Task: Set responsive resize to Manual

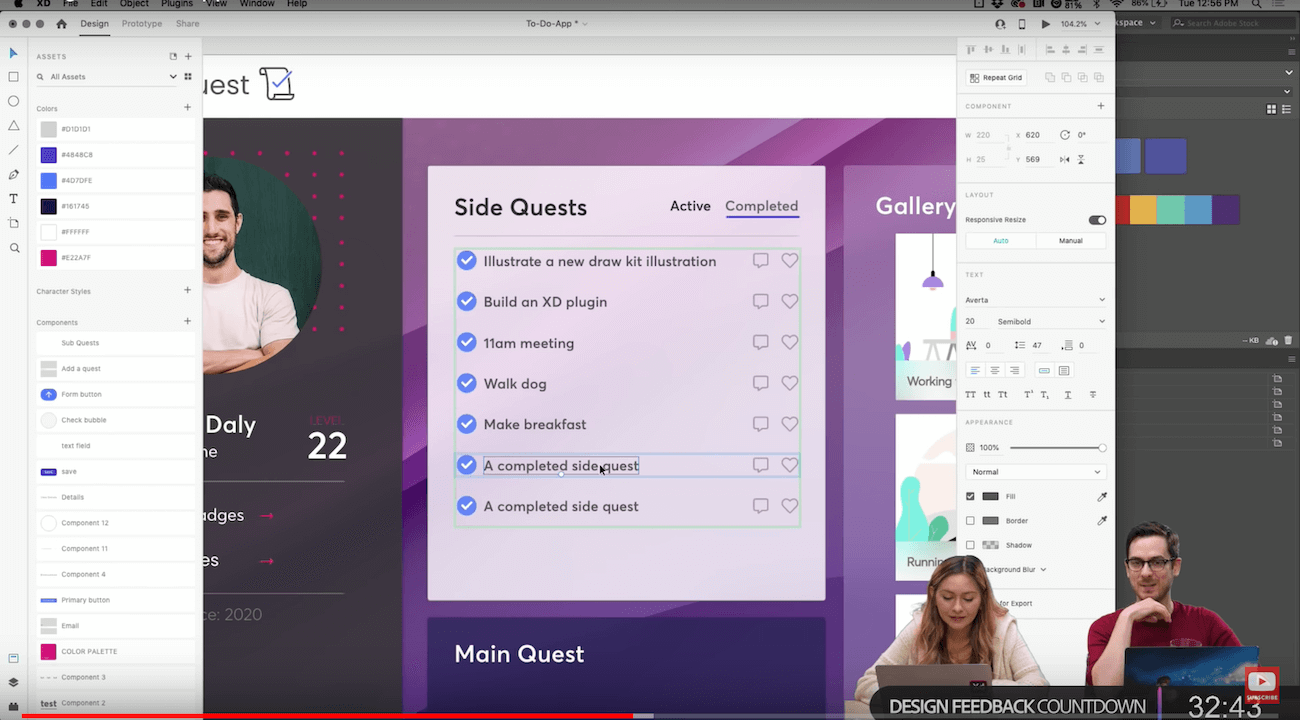Action: tap(1070, 240)
